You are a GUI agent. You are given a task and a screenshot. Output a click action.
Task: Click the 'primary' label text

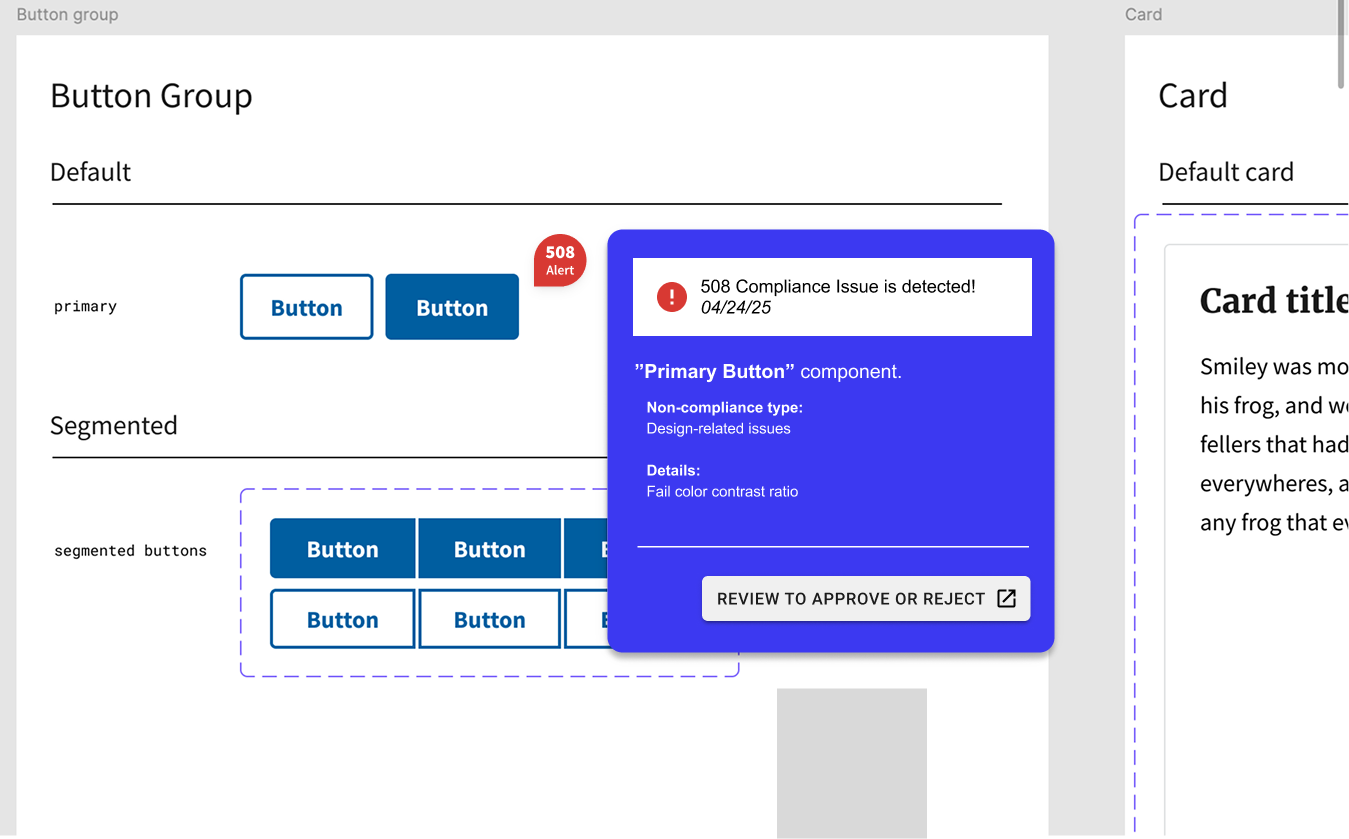click(x=85, y=307)
